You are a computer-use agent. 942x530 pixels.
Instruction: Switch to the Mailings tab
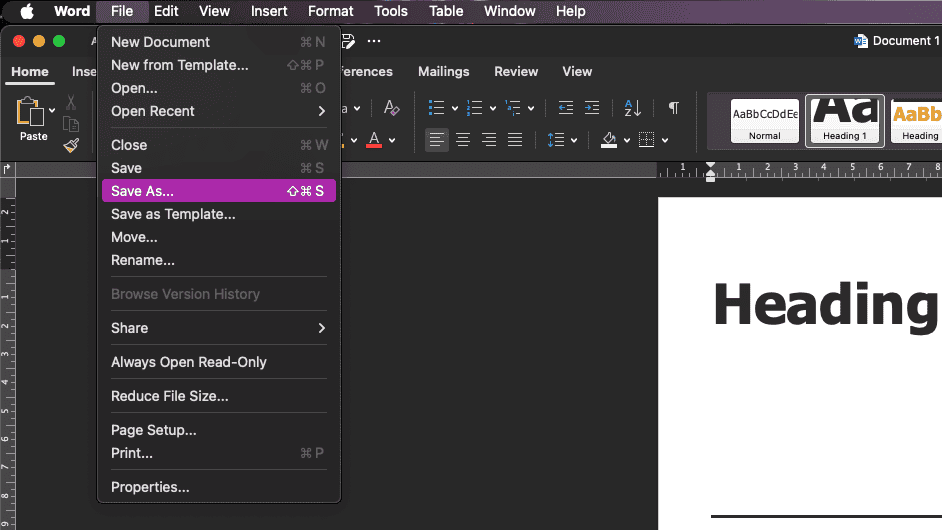pos(443,72)
